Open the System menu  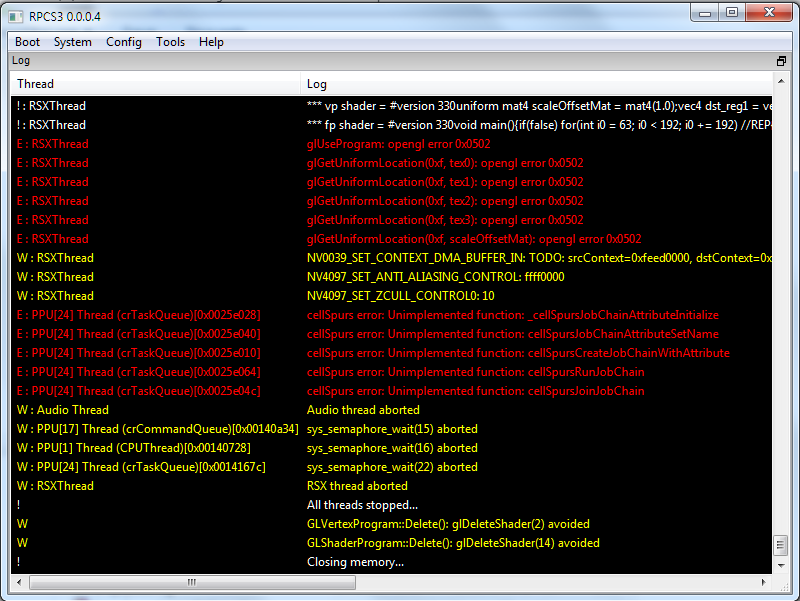coord(72,42)
